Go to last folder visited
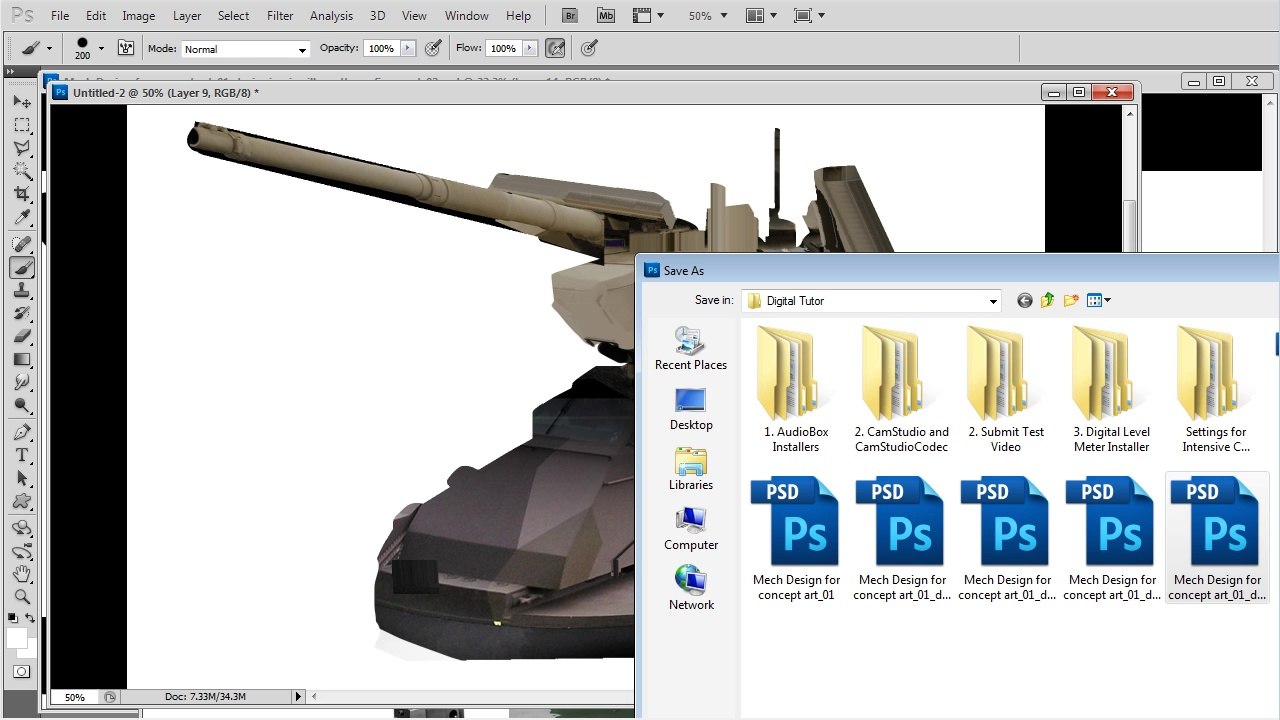The height and width of the screenshot is (720, 1280). tap(1024, 300)
